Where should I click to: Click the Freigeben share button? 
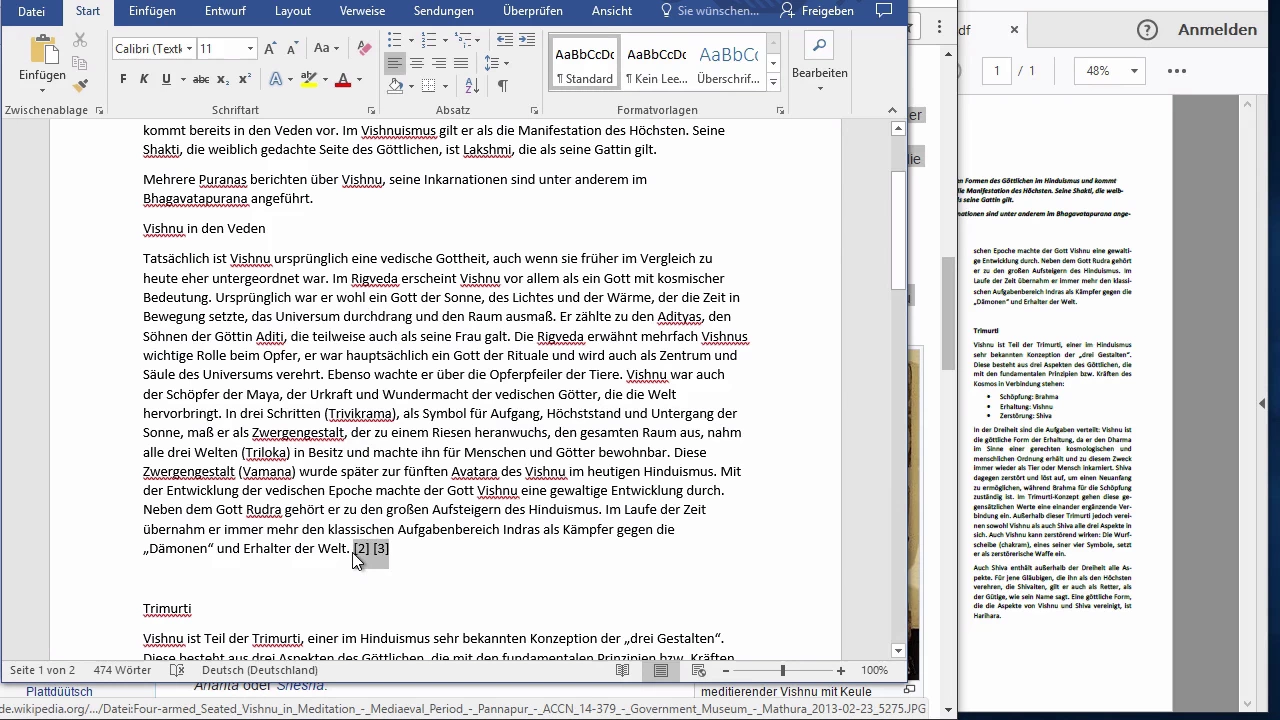(x=818, y=11)
